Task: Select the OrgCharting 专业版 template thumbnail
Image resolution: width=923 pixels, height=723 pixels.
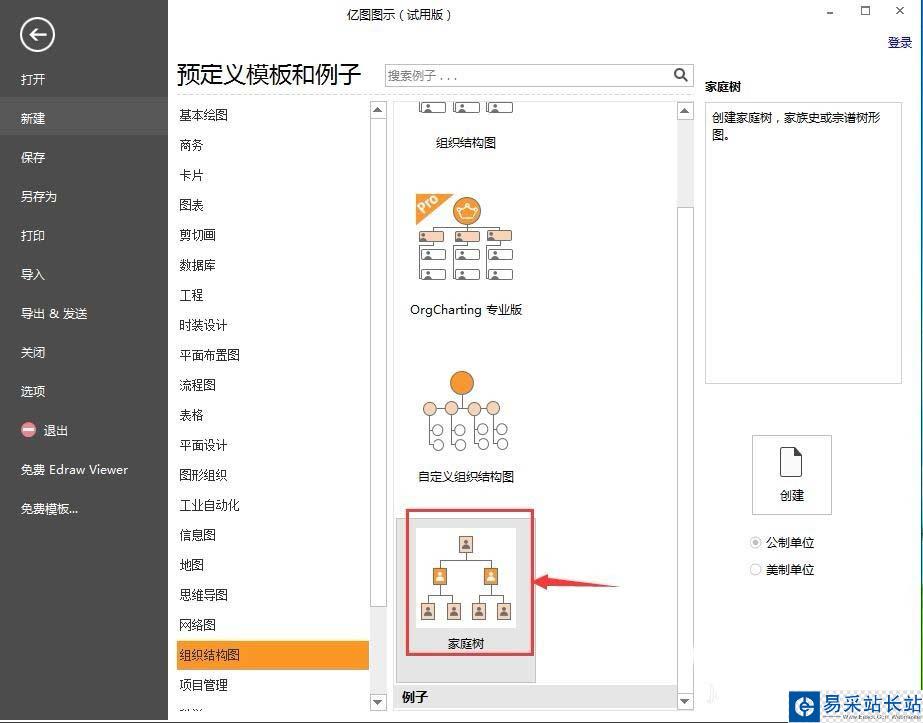Action: click(x=466, y=237)
